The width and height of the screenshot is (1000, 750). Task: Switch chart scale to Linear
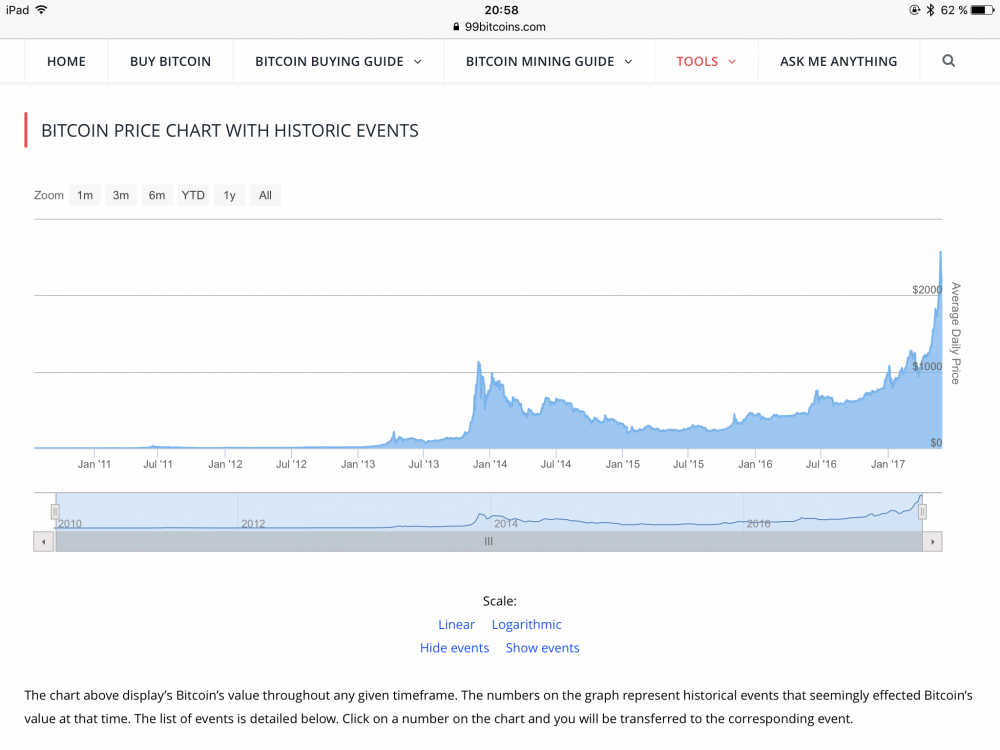click(x=456, y=624)
